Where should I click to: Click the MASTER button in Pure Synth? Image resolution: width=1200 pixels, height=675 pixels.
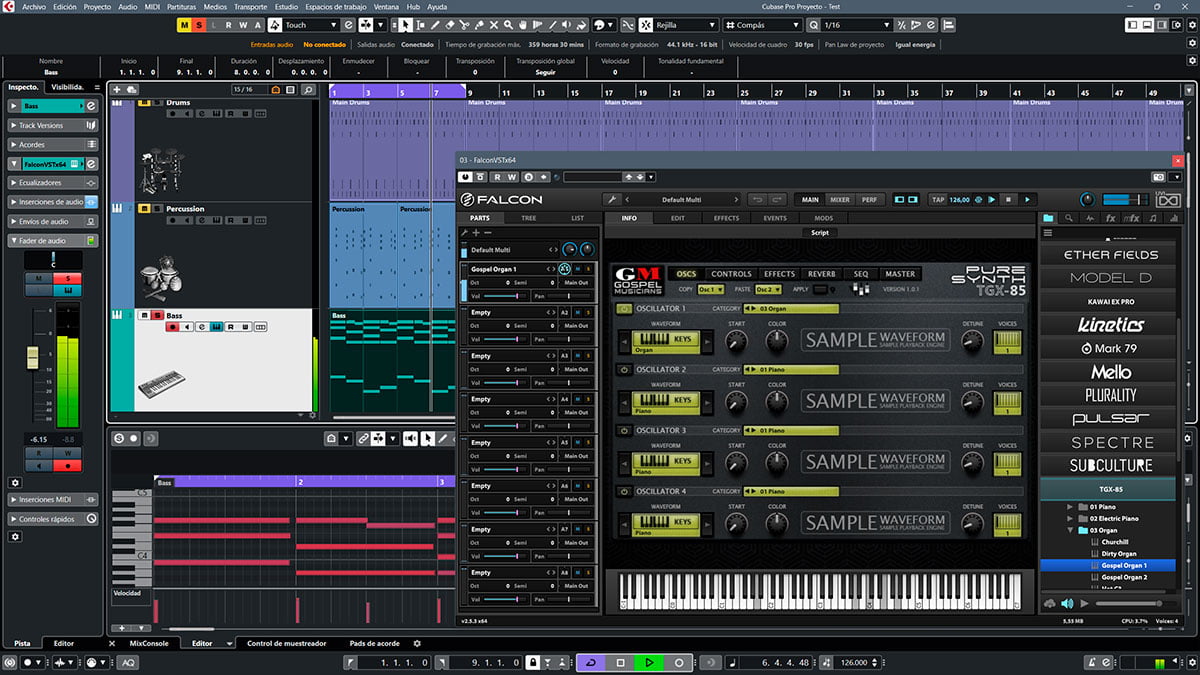pos(900,274)
